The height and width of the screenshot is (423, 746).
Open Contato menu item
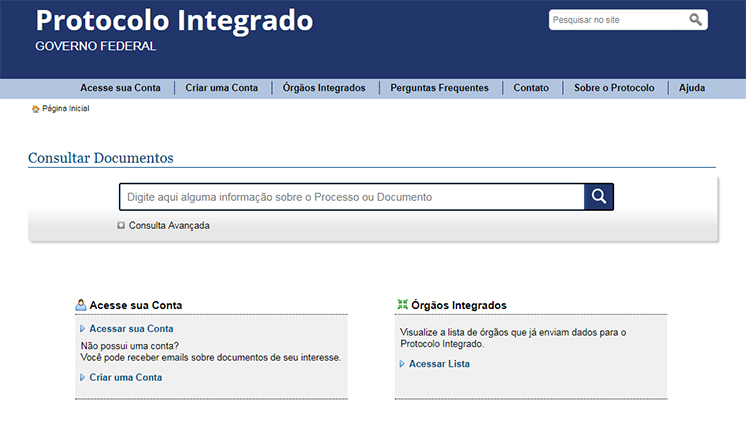pyautogui.click(x=531, y=88)
